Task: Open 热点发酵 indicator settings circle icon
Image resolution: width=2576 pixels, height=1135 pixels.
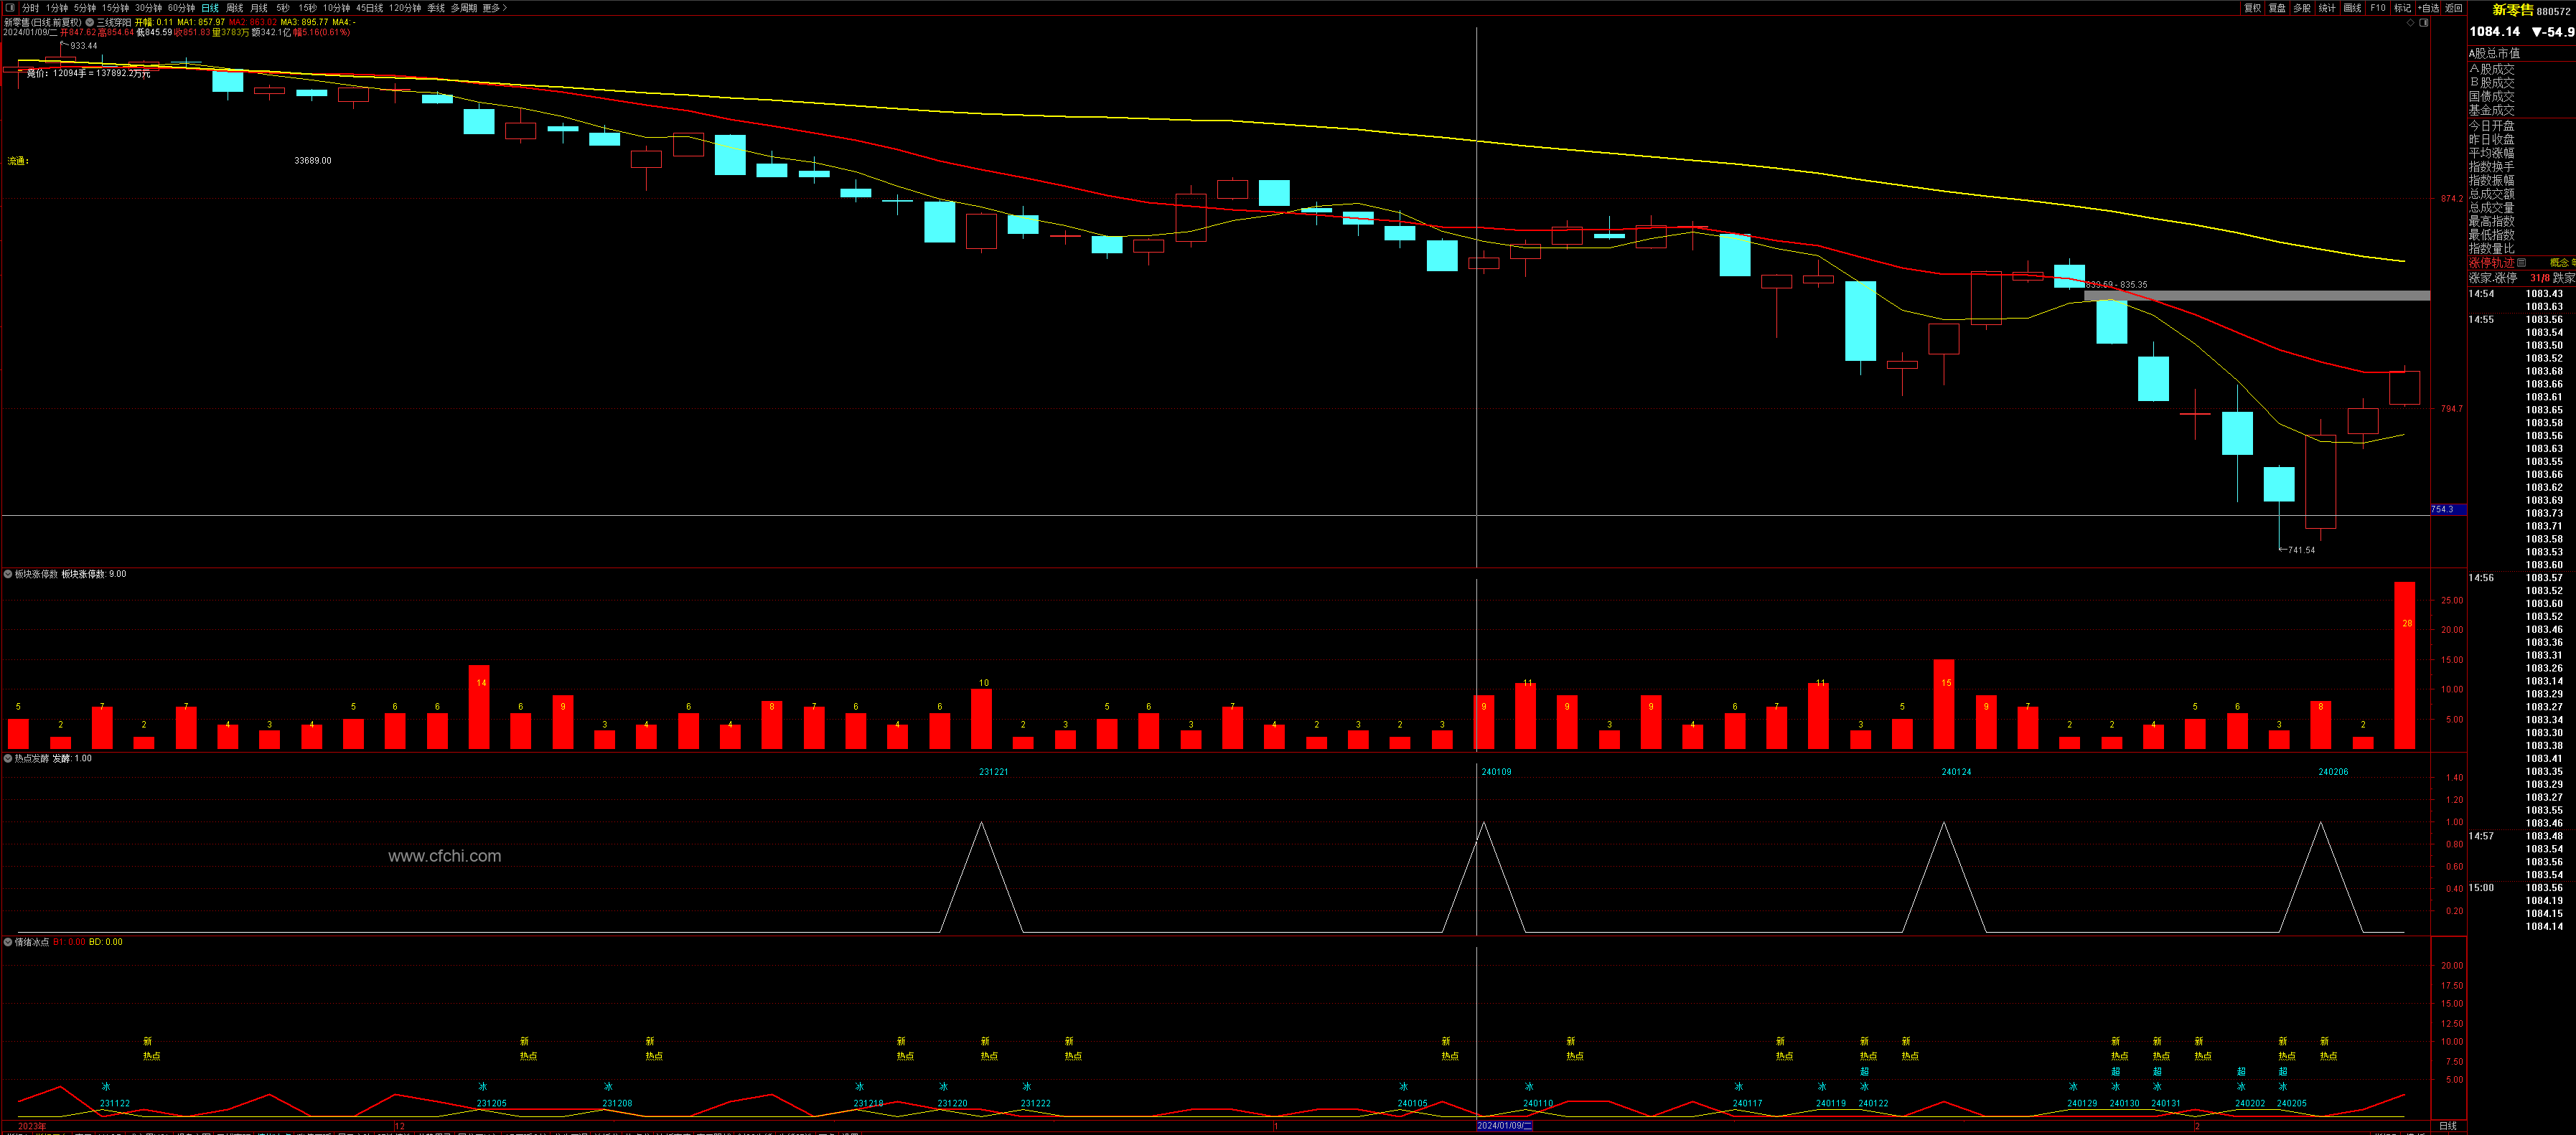Action: point(8,759)
